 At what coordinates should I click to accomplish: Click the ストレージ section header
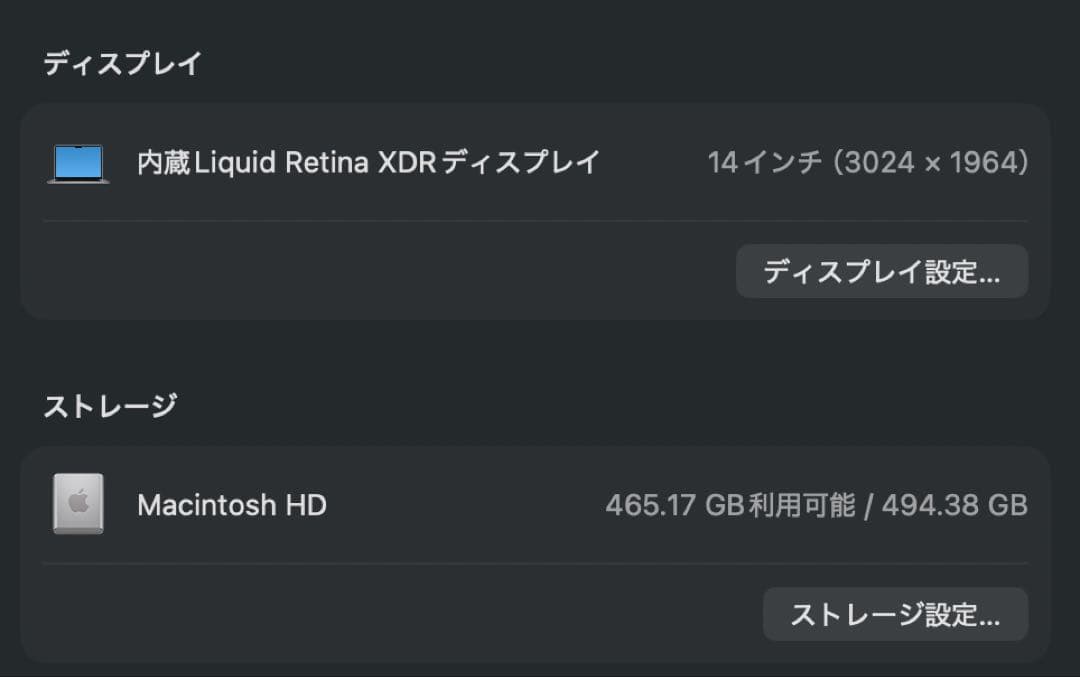click(112, 405)
